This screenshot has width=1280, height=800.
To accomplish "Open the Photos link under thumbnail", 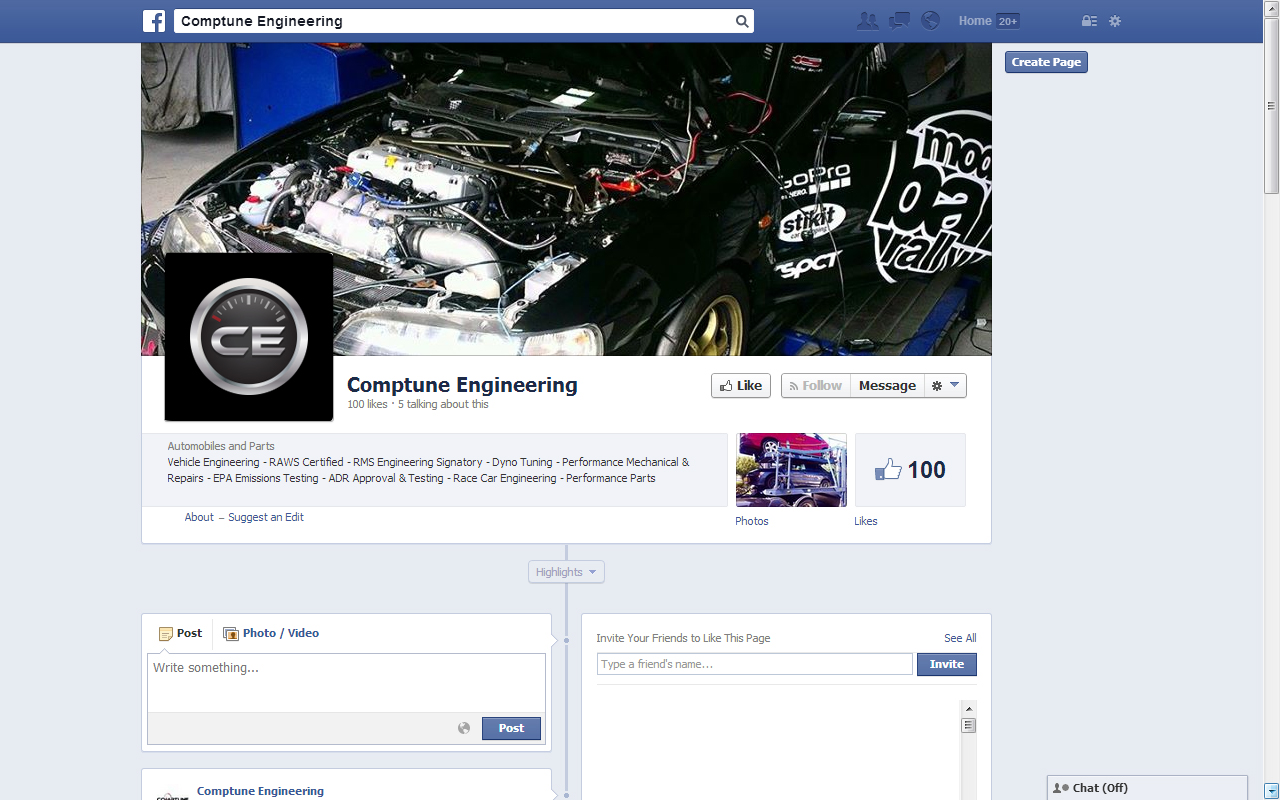I will [752, 521].
